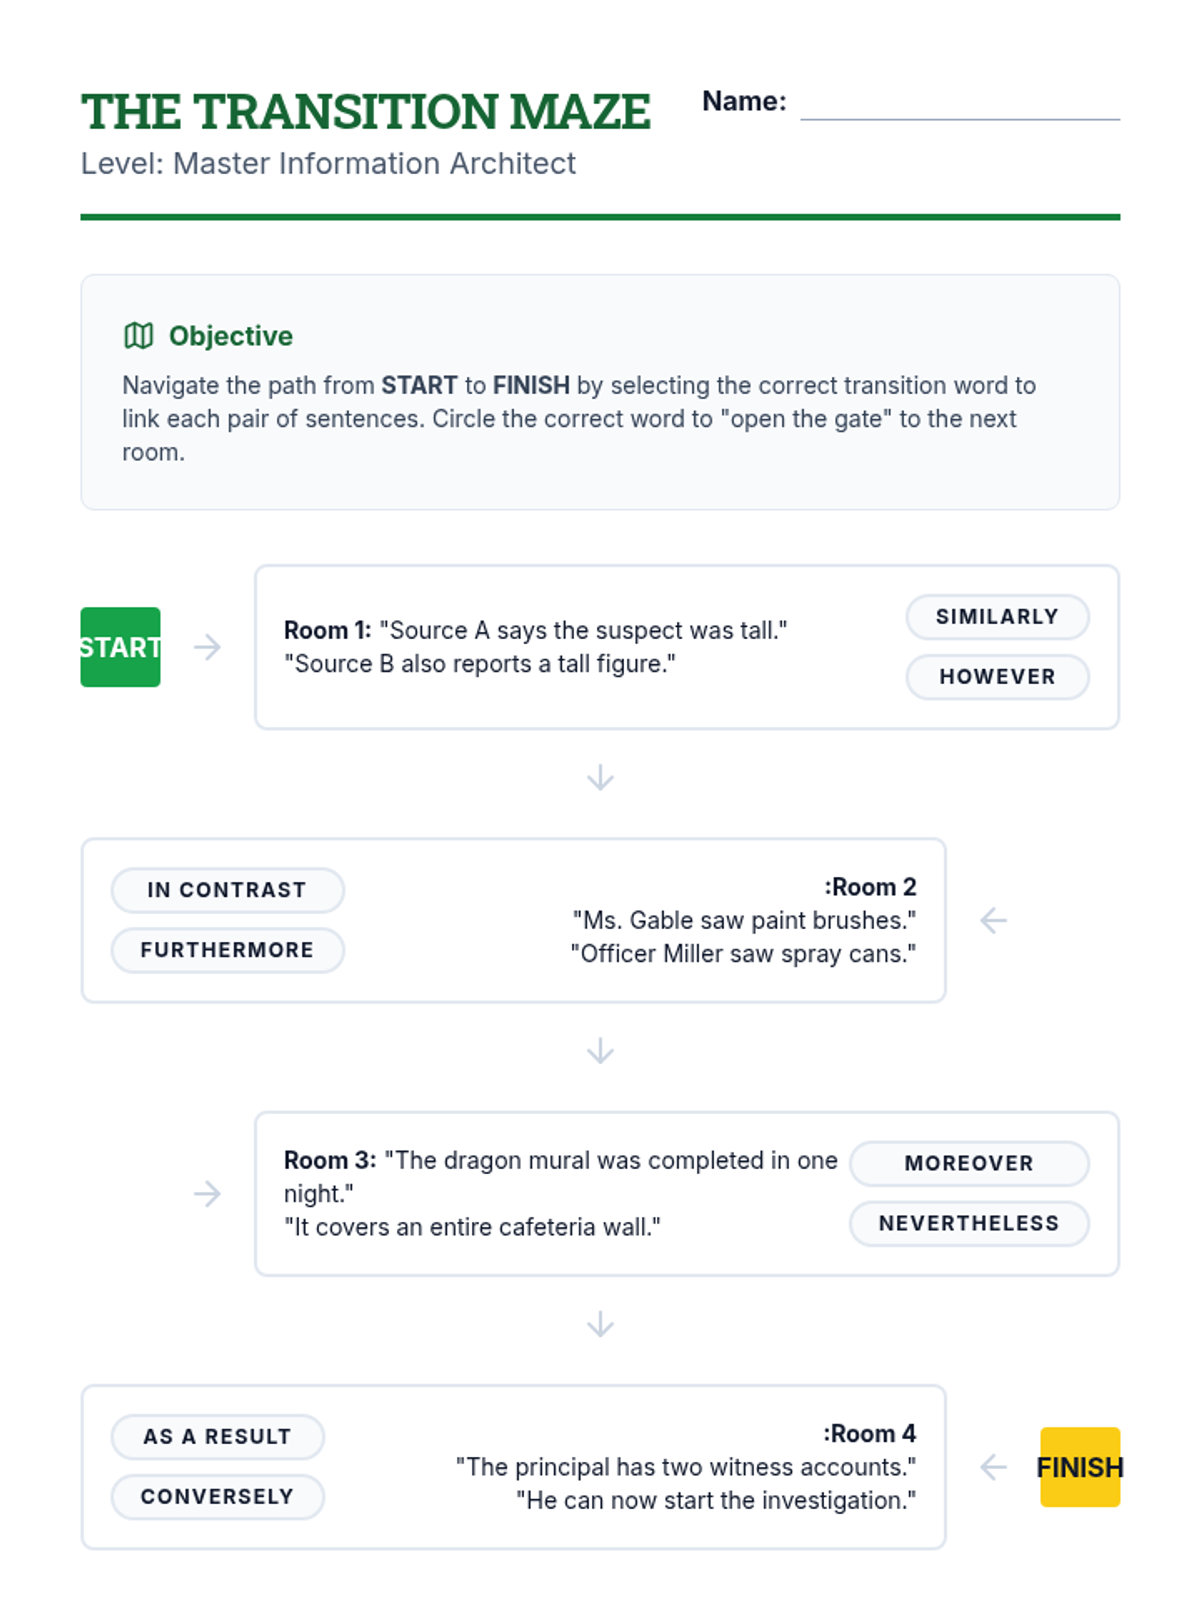Pick NEVERTHELESS in Room 3
The width and height of the screenshot is (1200, 1600).
tap(969, 1223)
